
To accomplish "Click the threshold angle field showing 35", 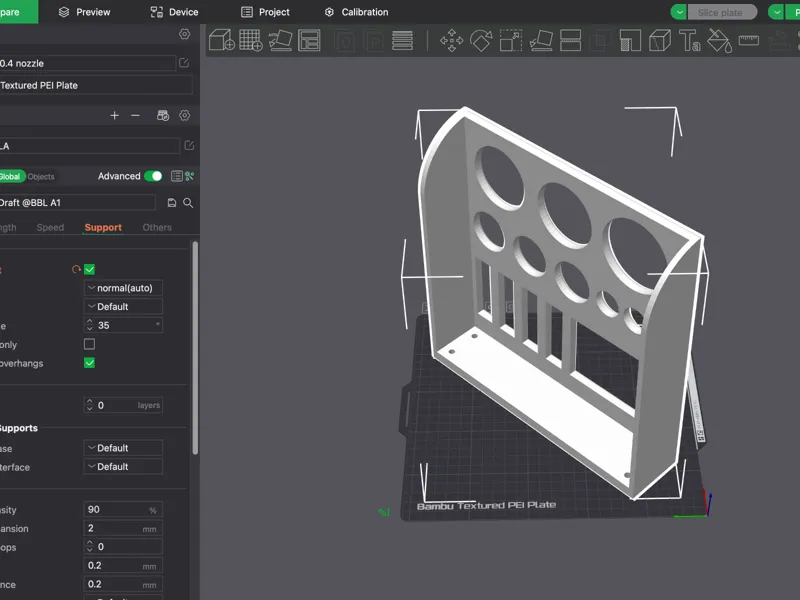I will pos(123,325).
